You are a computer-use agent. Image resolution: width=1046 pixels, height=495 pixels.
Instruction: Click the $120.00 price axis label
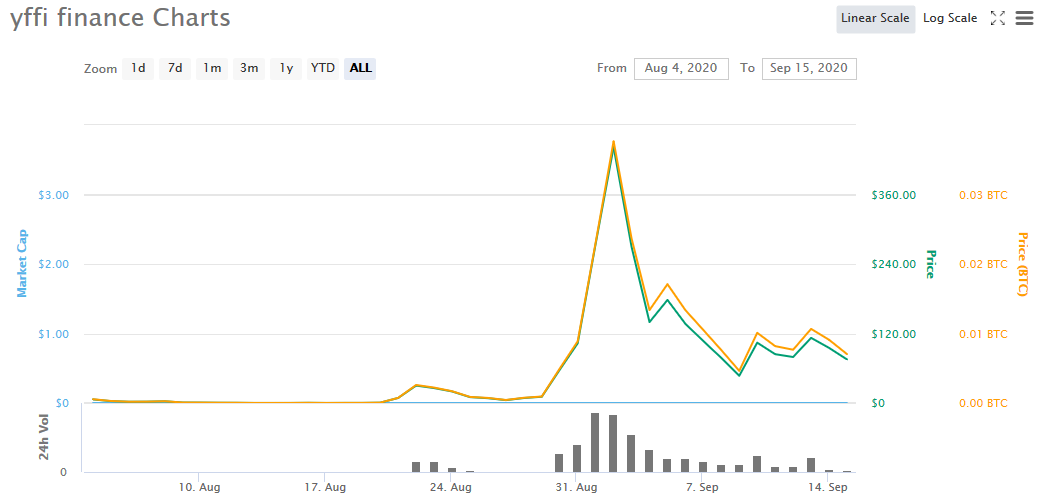point(894,334)
